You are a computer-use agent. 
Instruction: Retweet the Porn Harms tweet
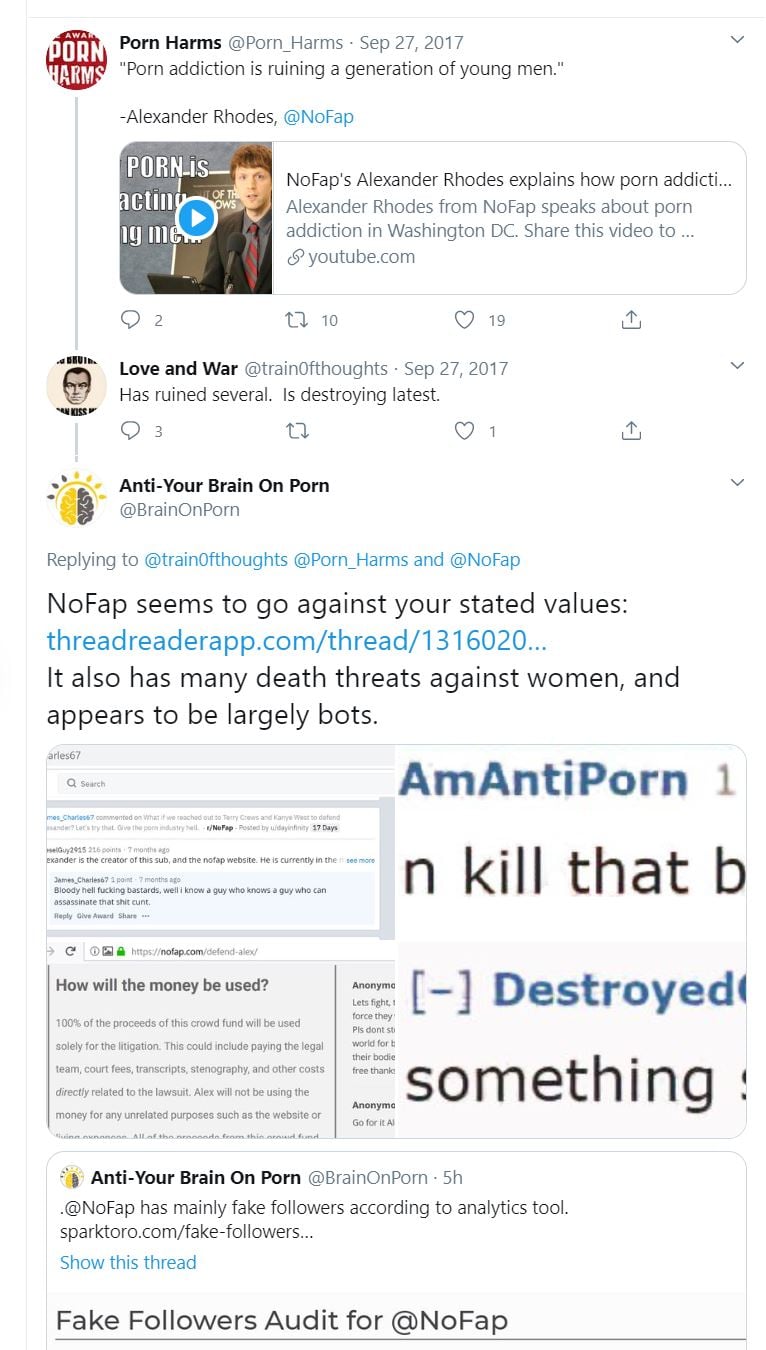(297, 320)
